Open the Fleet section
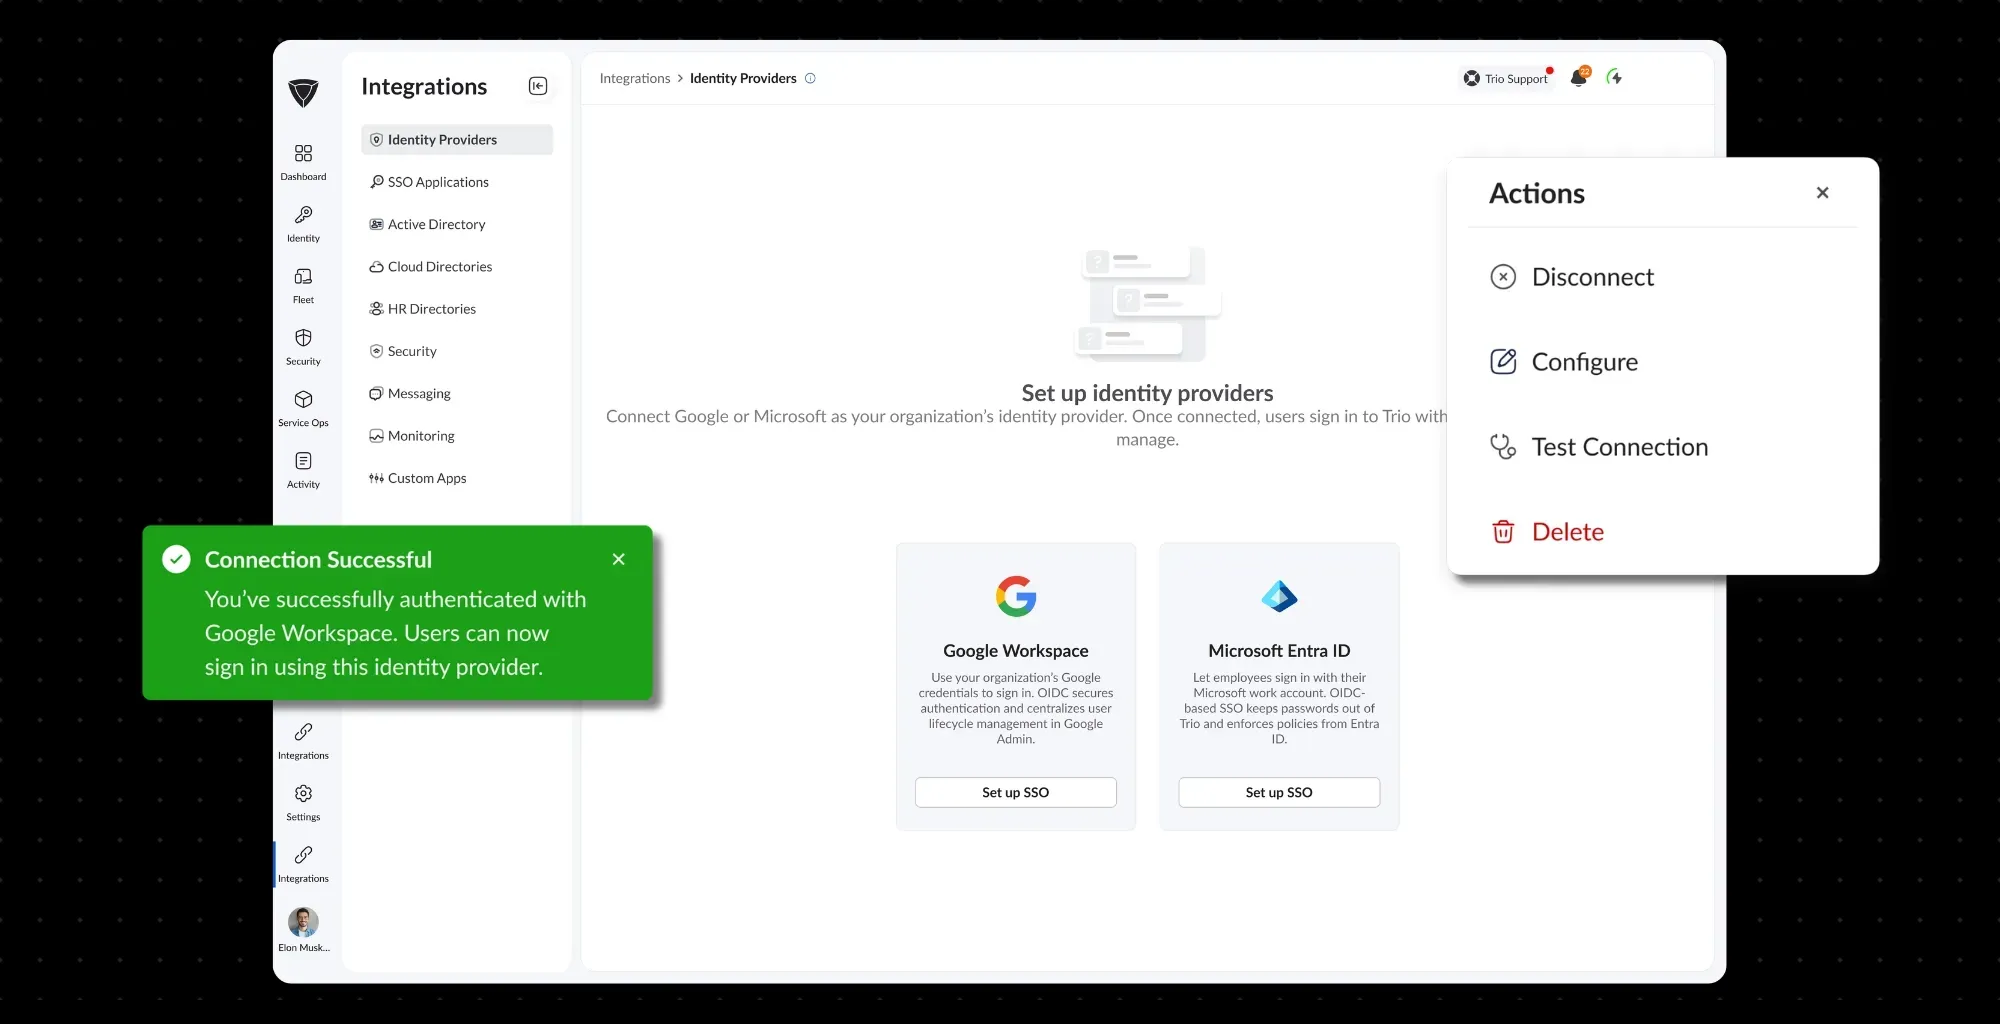The height and width of the screenshot is (1024, 2000). (303, 285)
